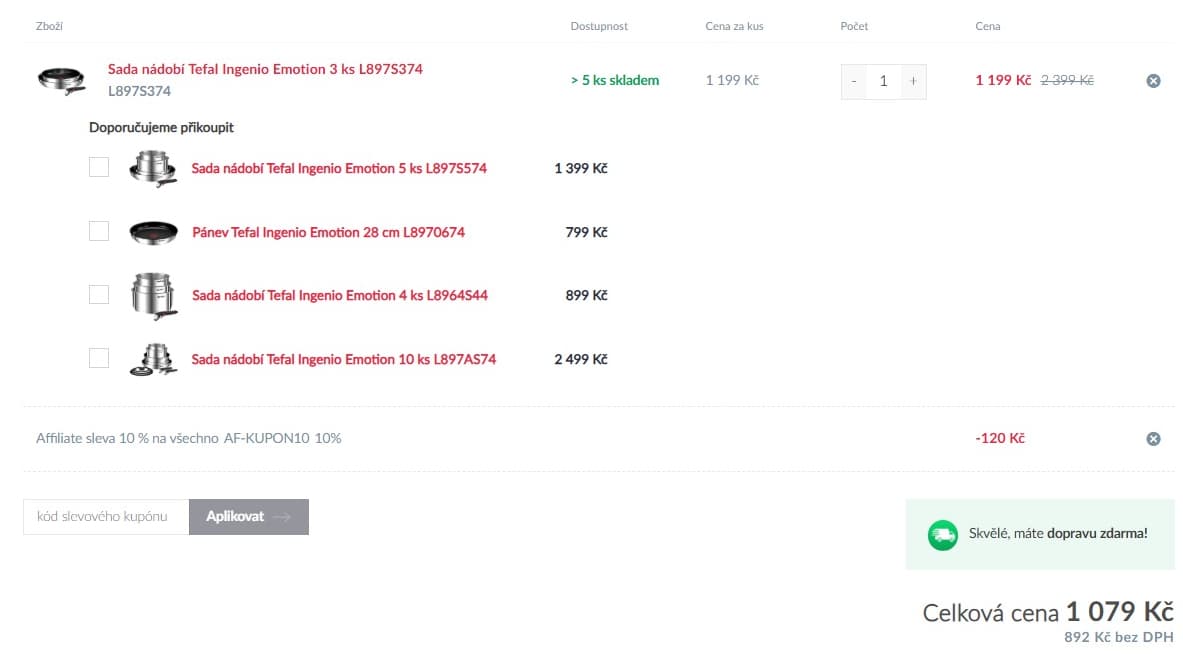The height and width of the screenshot is (664, 1183).
Task: Open Sada nádobí Tefal Ingenio Emotion 5 ks link
Action: pyautogui.click(x=339, y=168)
